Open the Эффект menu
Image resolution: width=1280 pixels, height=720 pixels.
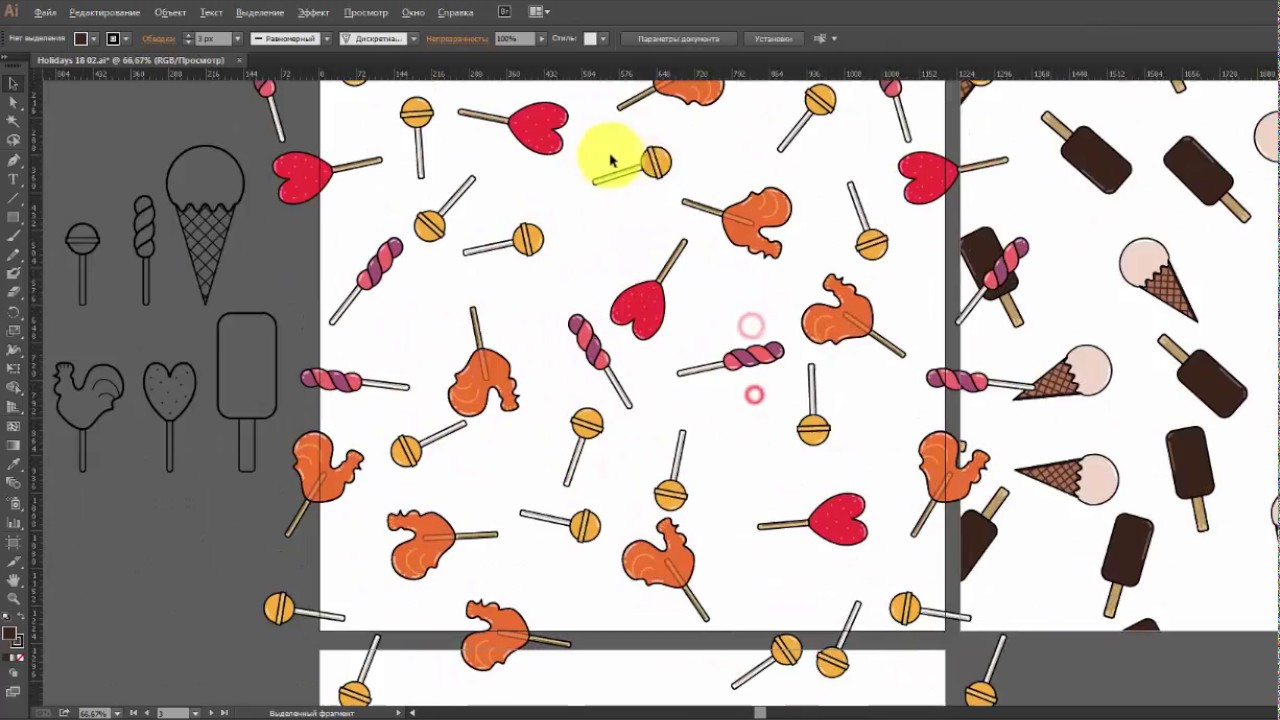(x=313, y=12)
